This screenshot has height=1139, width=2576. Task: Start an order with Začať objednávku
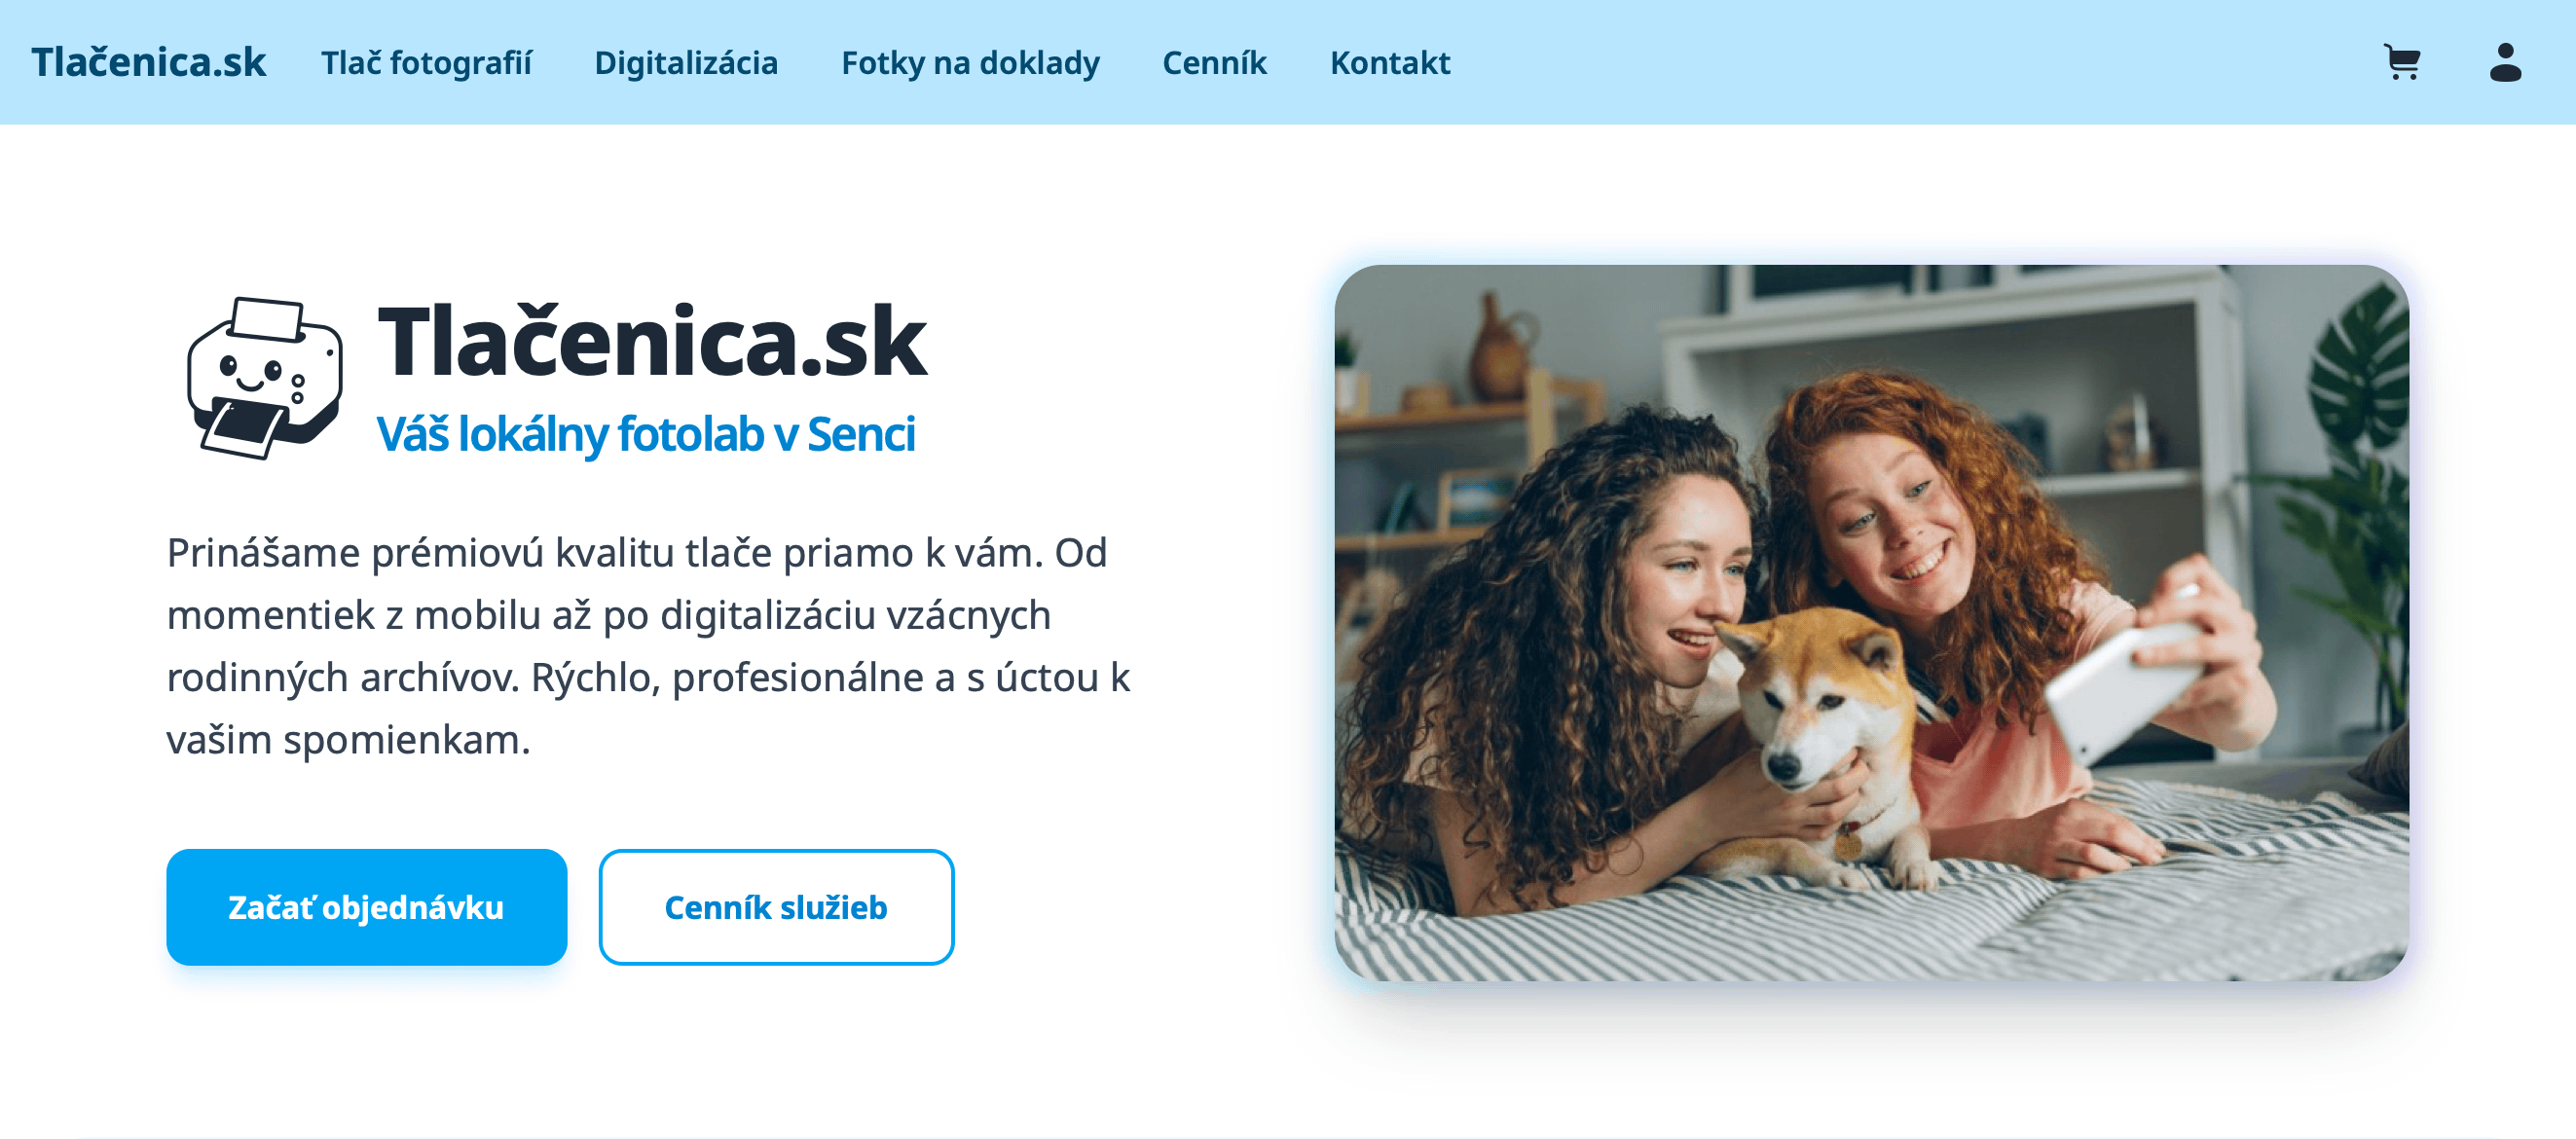pos(367,907)
